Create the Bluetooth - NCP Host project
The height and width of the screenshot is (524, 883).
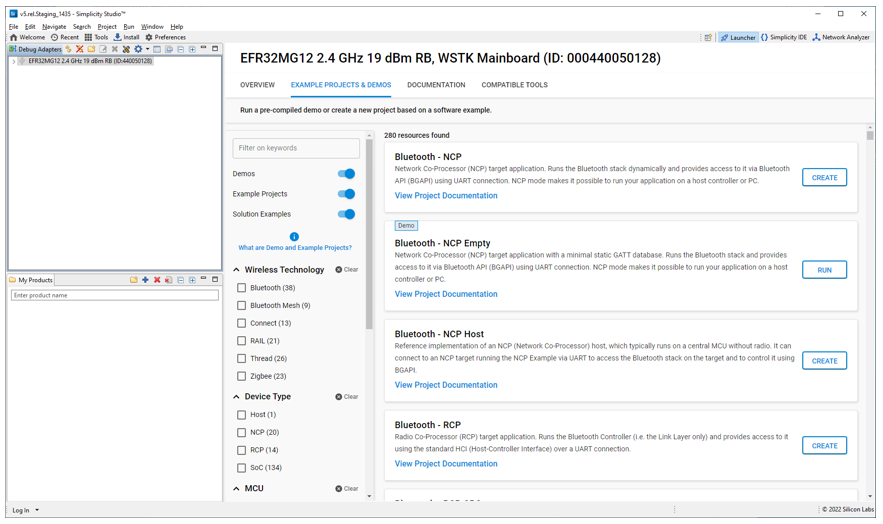click(824, 361)
